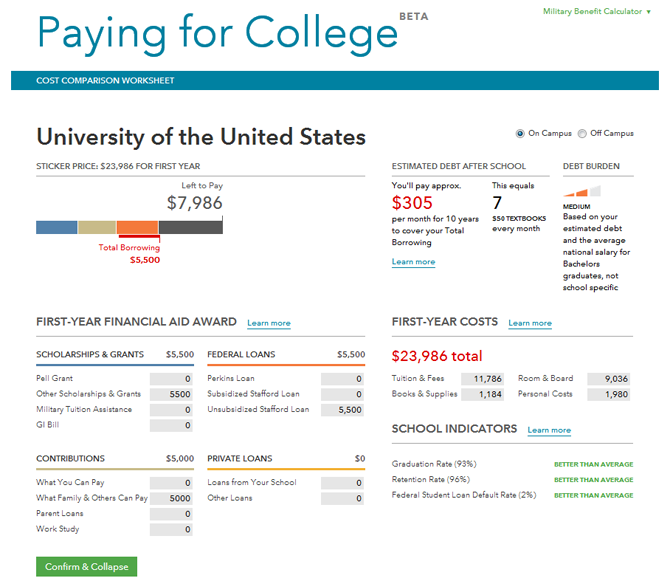Edit the Unsubsidized Stafford Loan amount field
This screenshot has height=581, width=670.
(x=342, y=410)
